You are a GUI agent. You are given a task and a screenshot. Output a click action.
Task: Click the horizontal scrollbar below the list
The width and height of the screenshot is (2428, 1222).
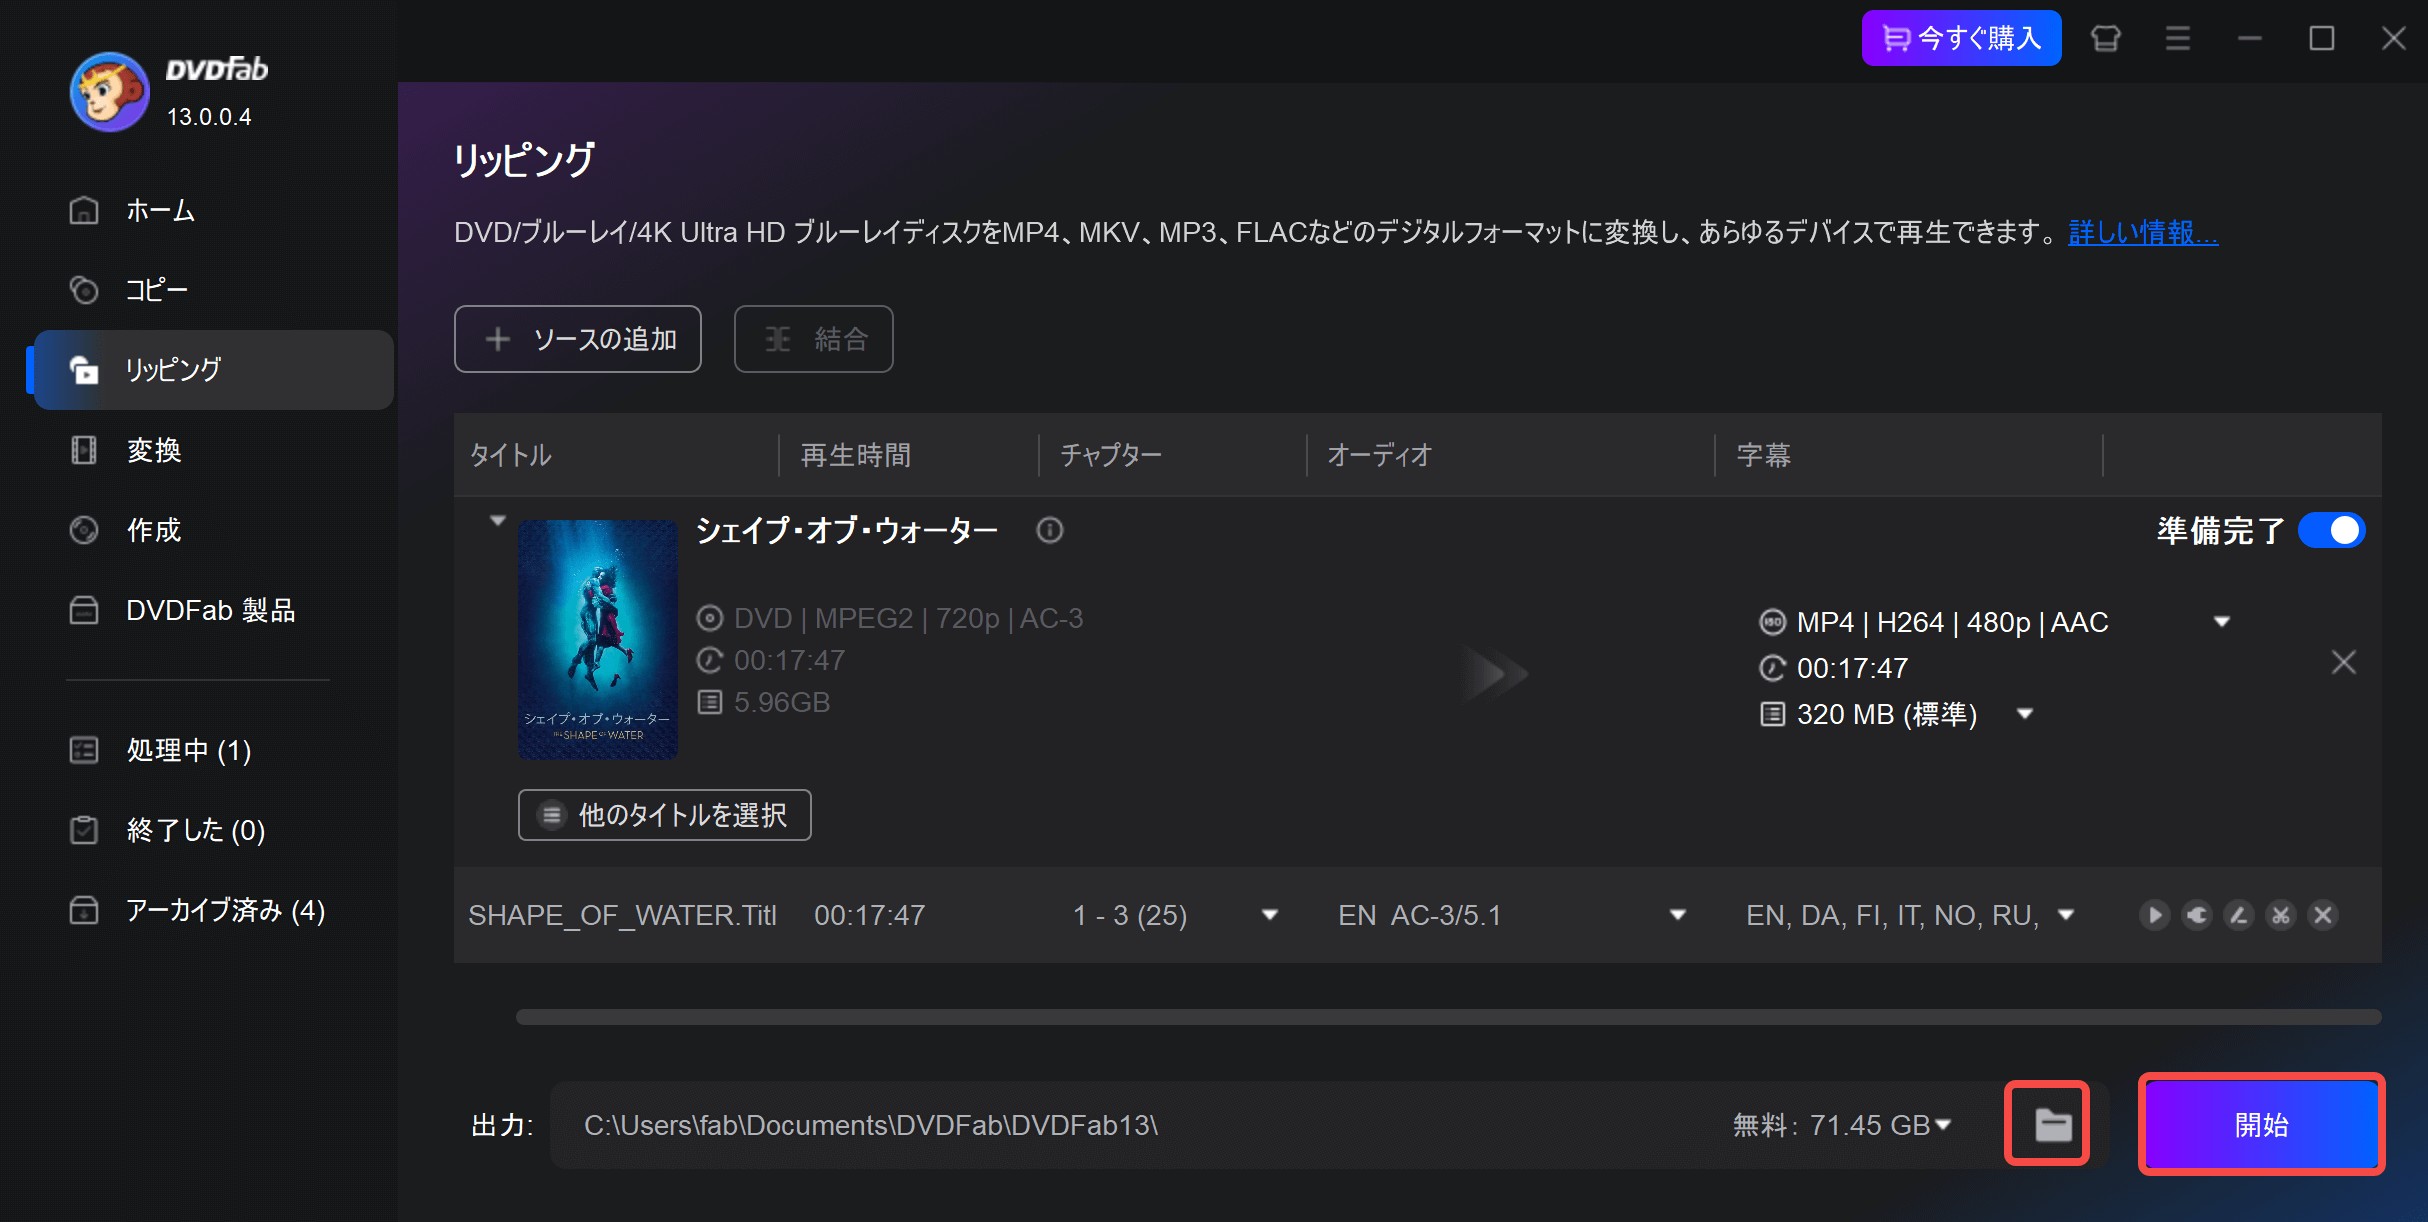1448,1017
